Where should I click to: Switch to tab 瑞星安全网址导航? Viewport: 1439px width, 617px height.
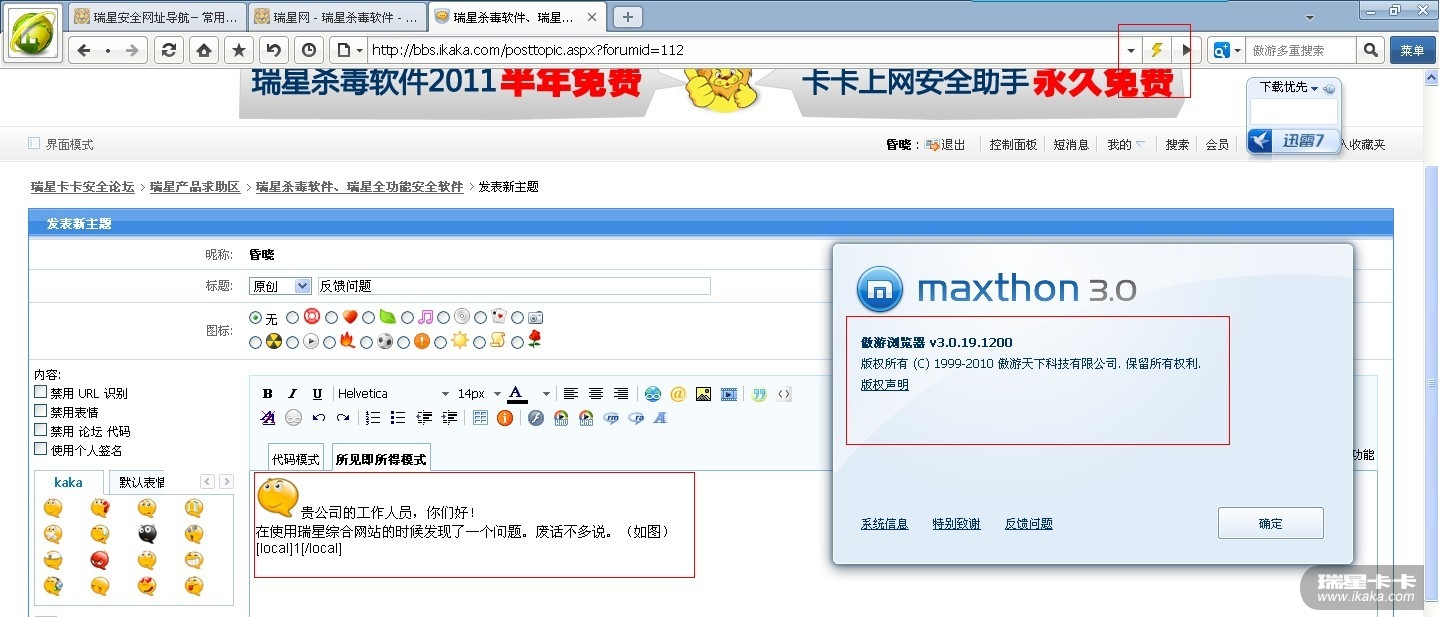point(158,17)
